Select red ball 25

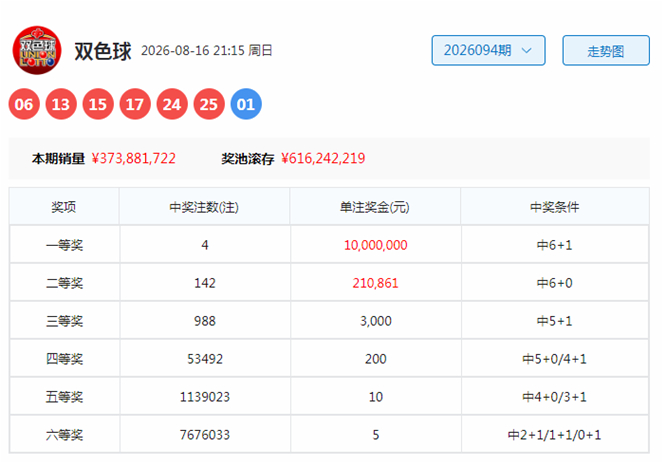pos(209,104)
